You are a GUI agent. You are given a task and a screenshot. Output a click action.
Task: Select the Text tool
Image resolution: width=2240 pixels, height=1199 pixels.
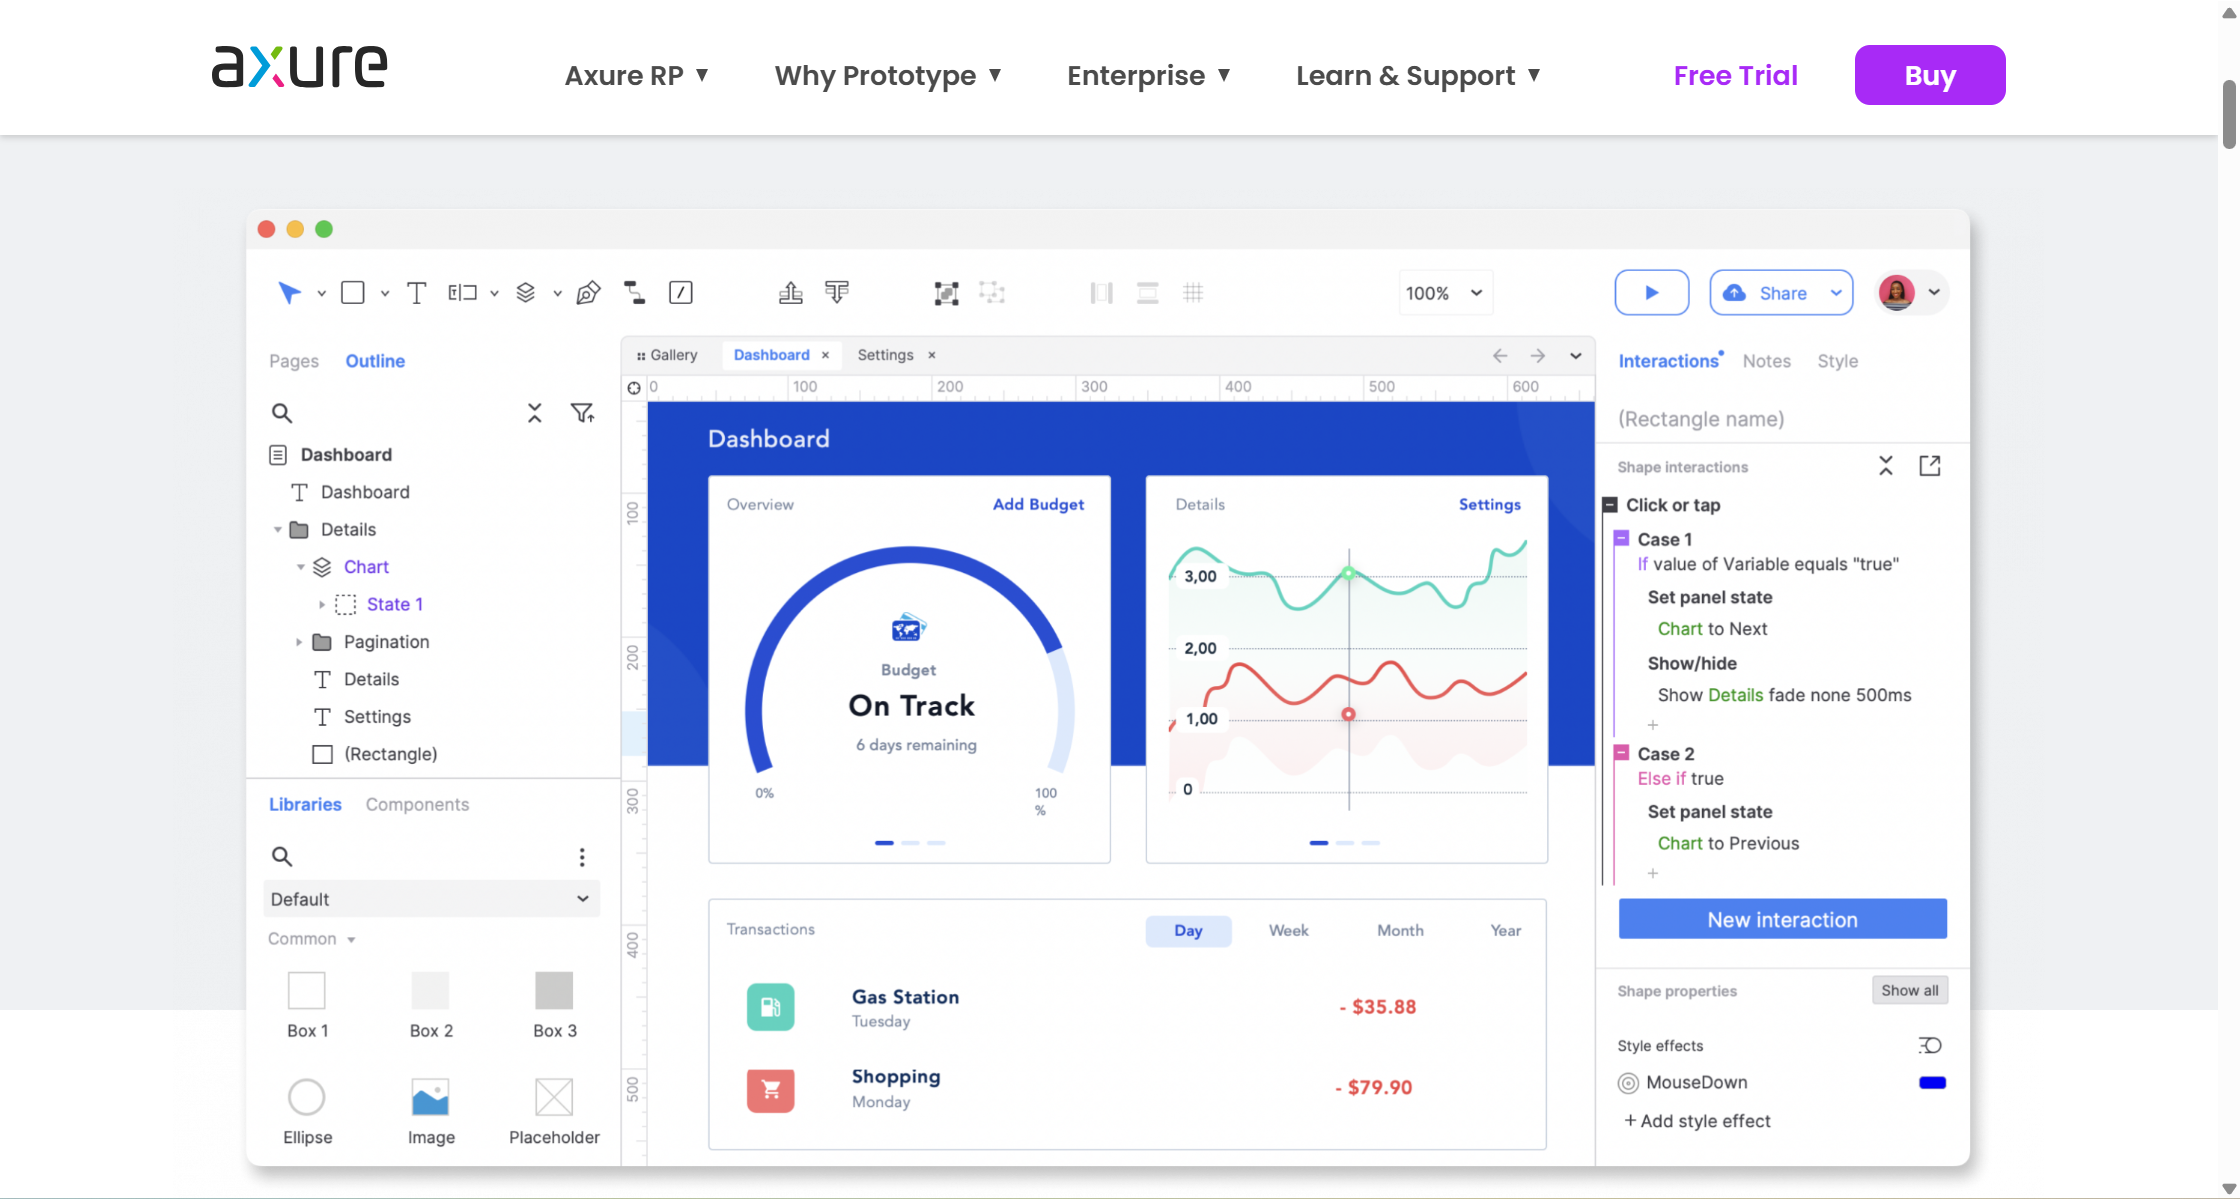416,292
